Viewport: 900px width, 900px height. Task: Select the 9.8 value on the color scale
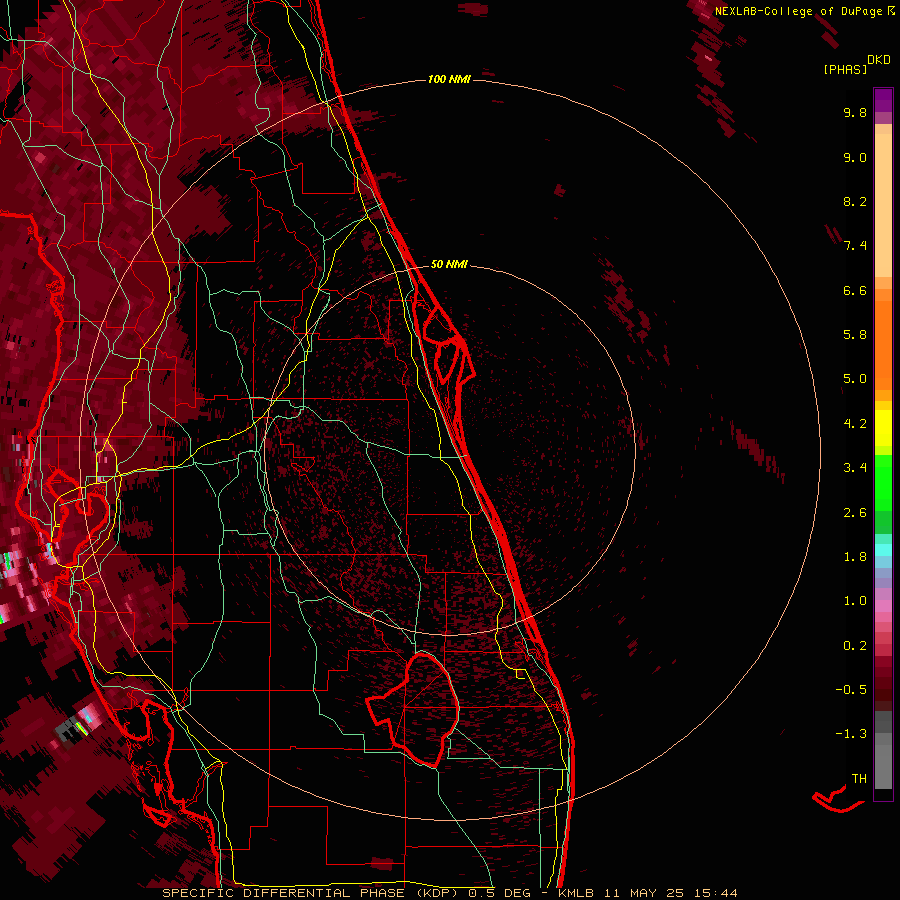click(x=855, y=112)
